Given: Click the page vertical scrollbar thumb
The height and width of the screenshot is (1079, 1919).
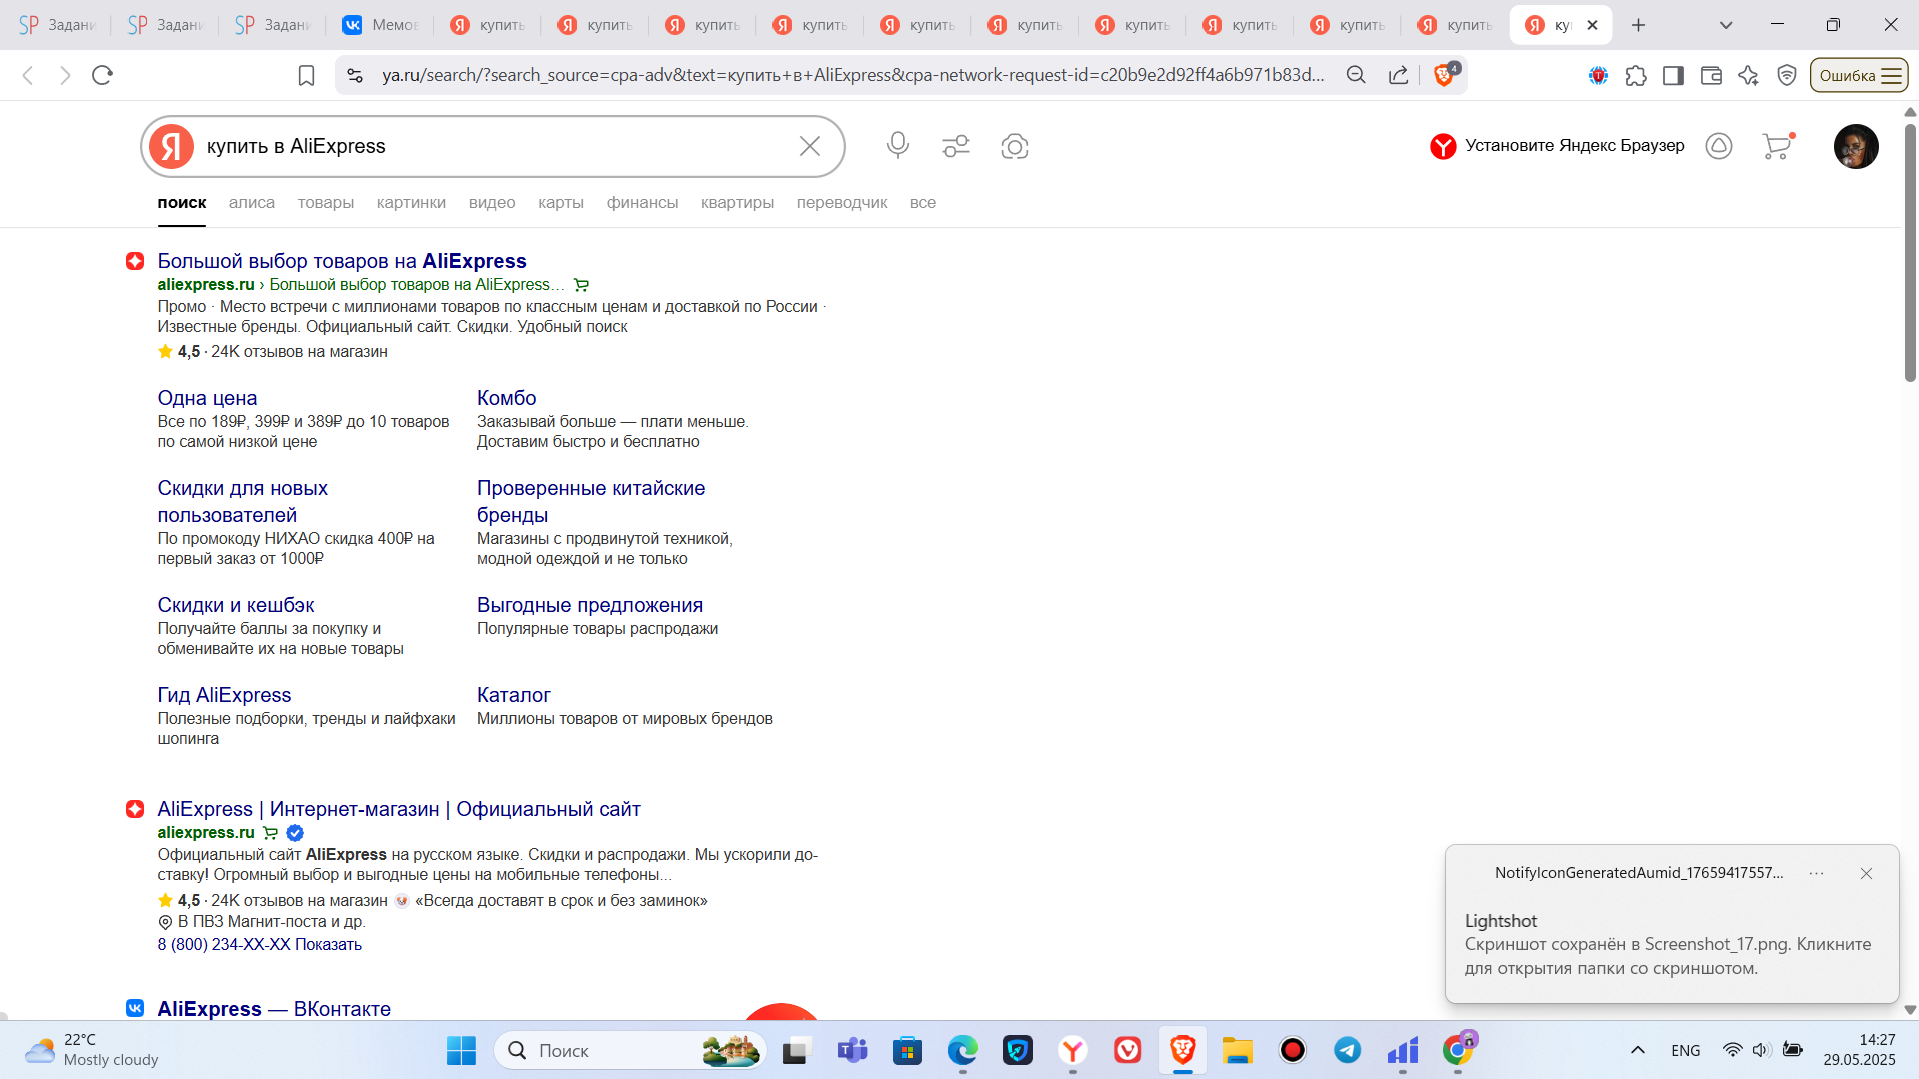Looking at the screenshot, I should tap(1910, 253).
